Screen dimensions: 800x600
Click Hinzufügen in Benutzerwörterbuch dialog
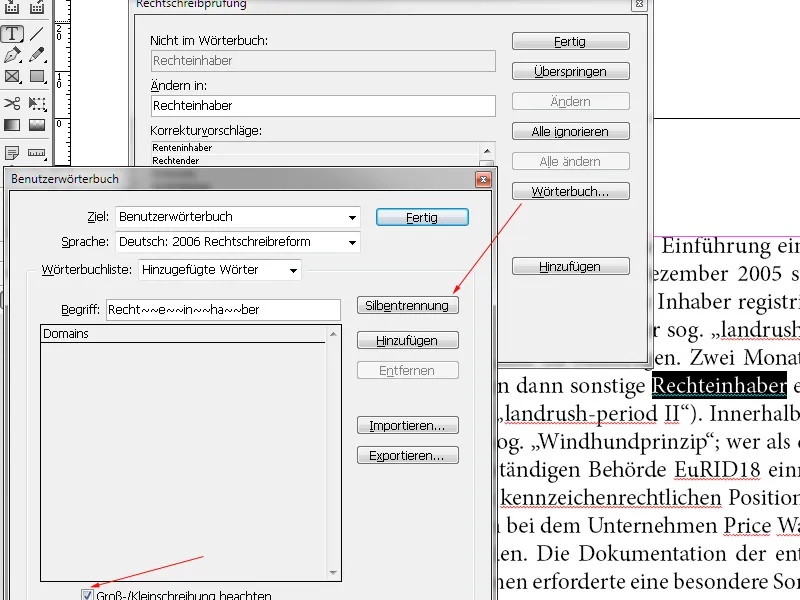(x=408, y=340)
